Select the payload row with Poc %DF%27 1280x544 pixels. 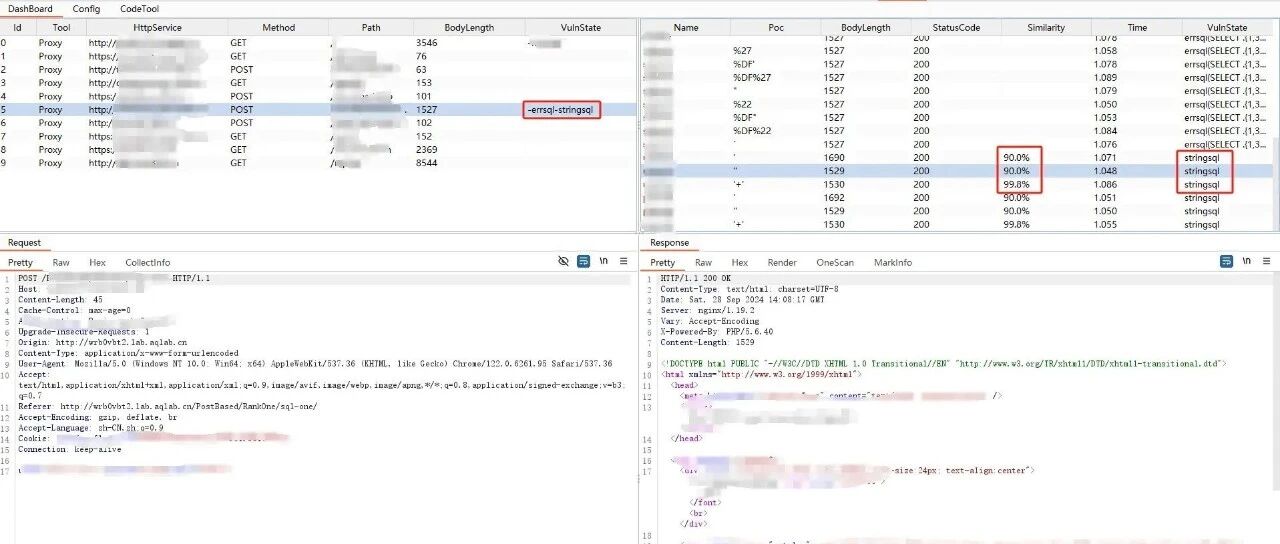click(957, 77)
